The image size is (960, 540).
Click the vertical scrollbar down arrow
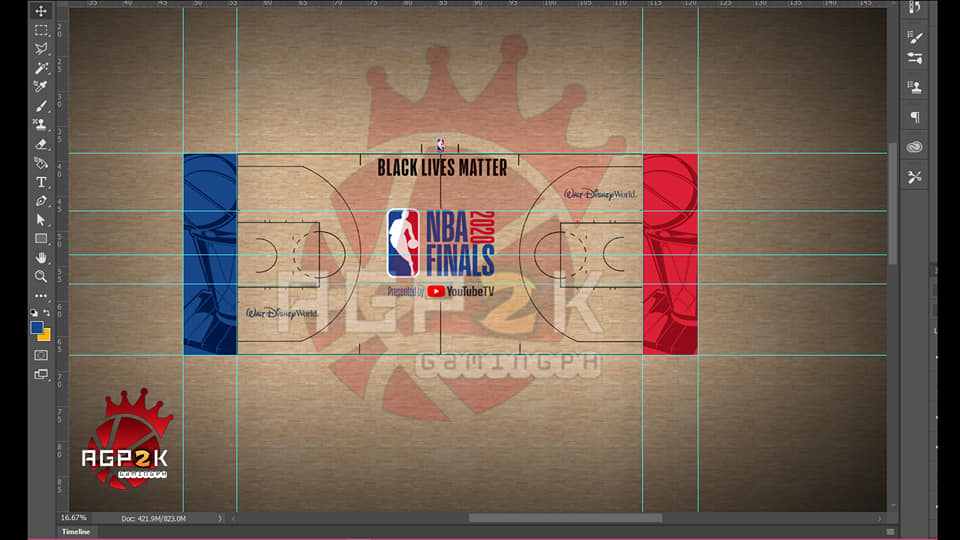893,506
